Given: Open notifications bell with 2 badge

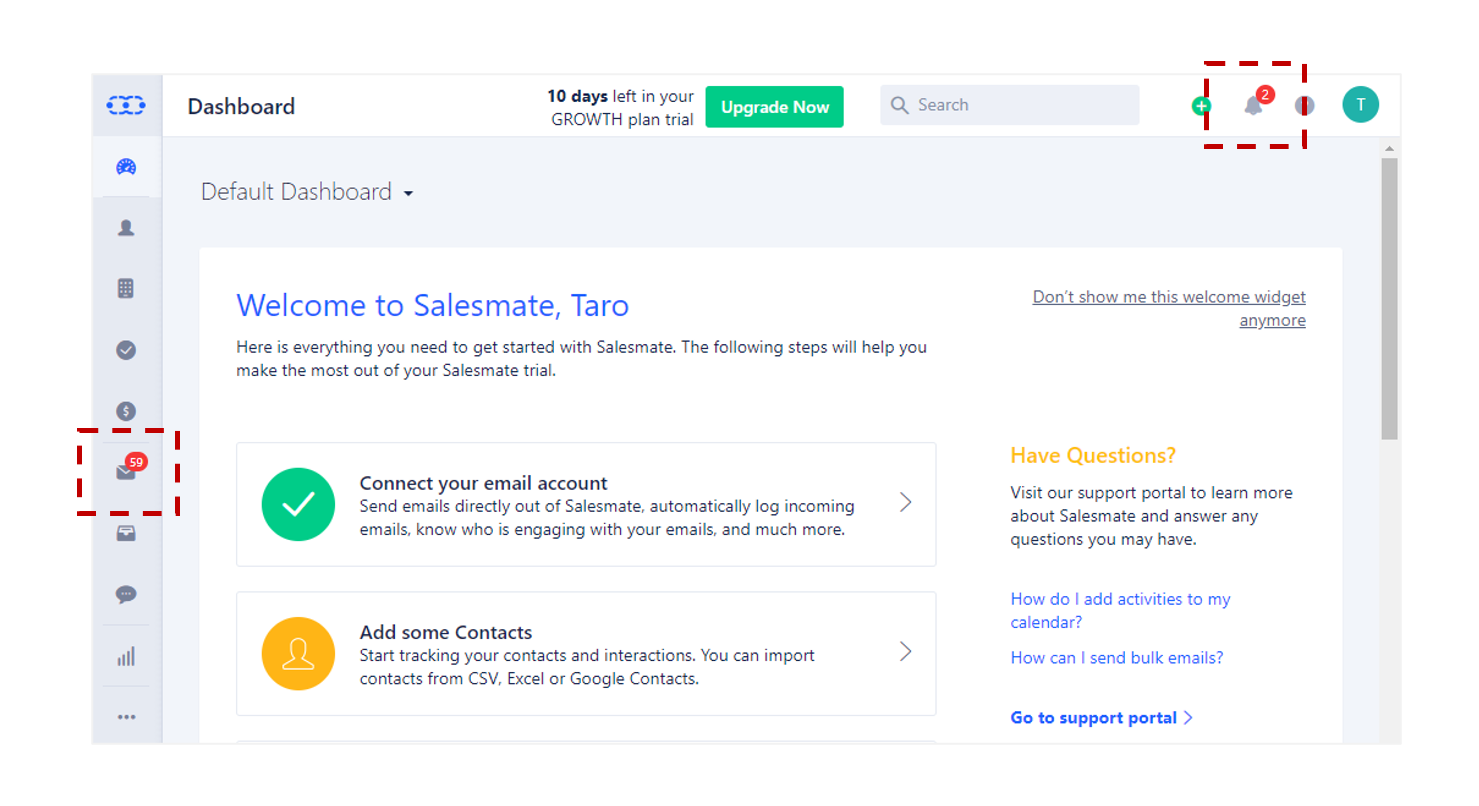Looking at the screenshot, I should tap(1257, 102).
